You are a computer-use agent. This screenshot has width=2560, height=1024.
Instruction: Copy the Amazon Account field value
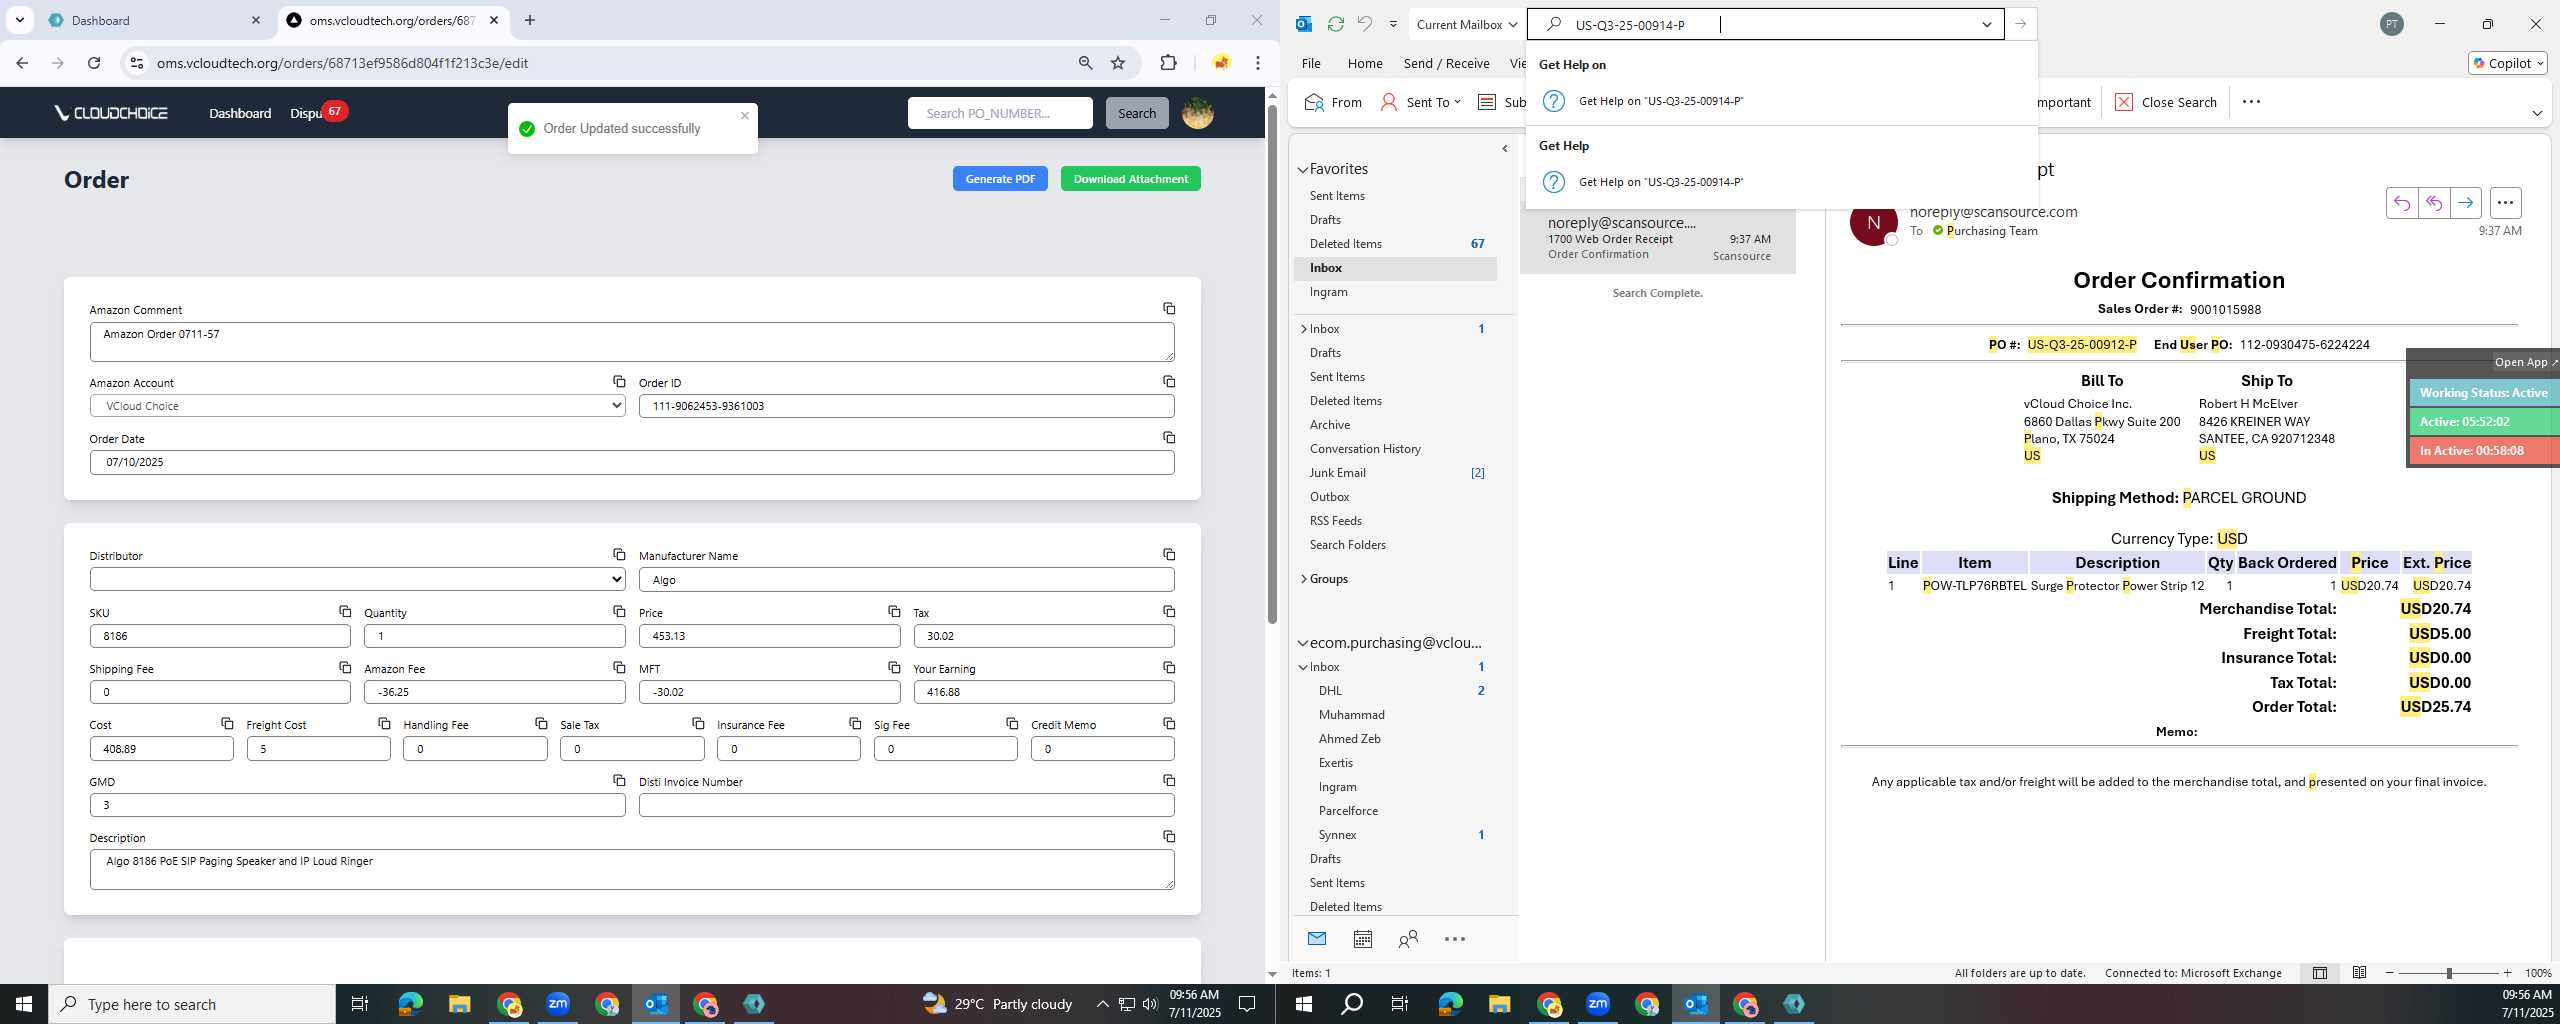tap(619, 382)
